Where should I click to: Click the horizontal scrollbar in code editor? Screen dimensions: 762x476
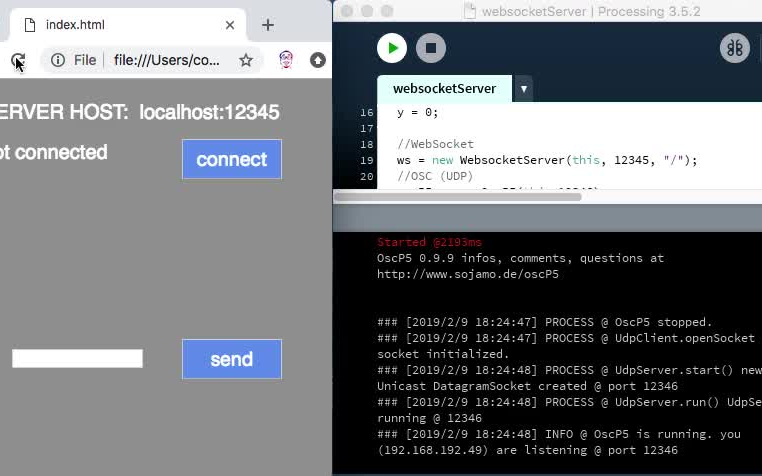click(x=457, y=197)
